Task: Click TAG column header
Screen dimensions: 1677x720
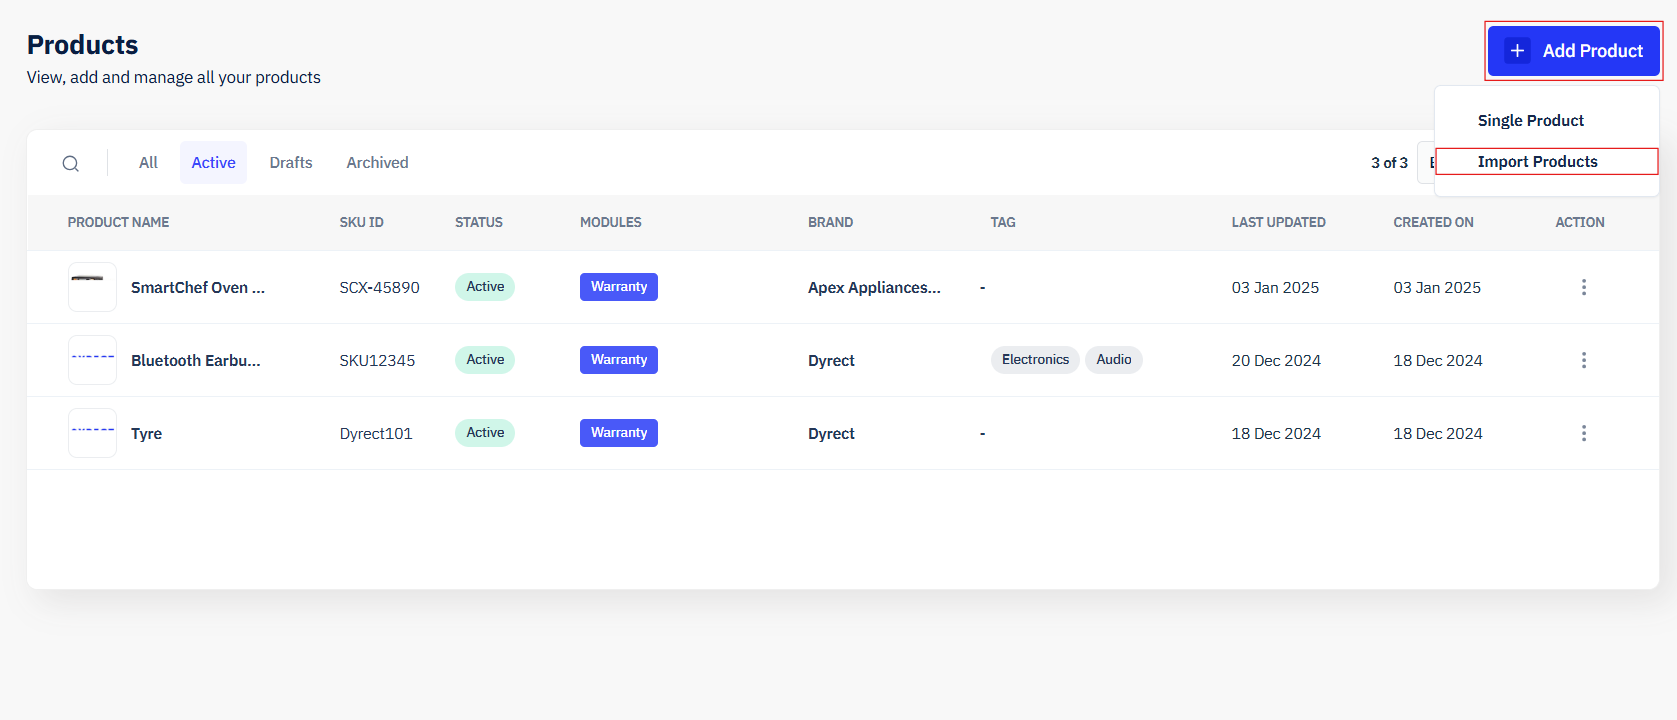Action: 1003,222
